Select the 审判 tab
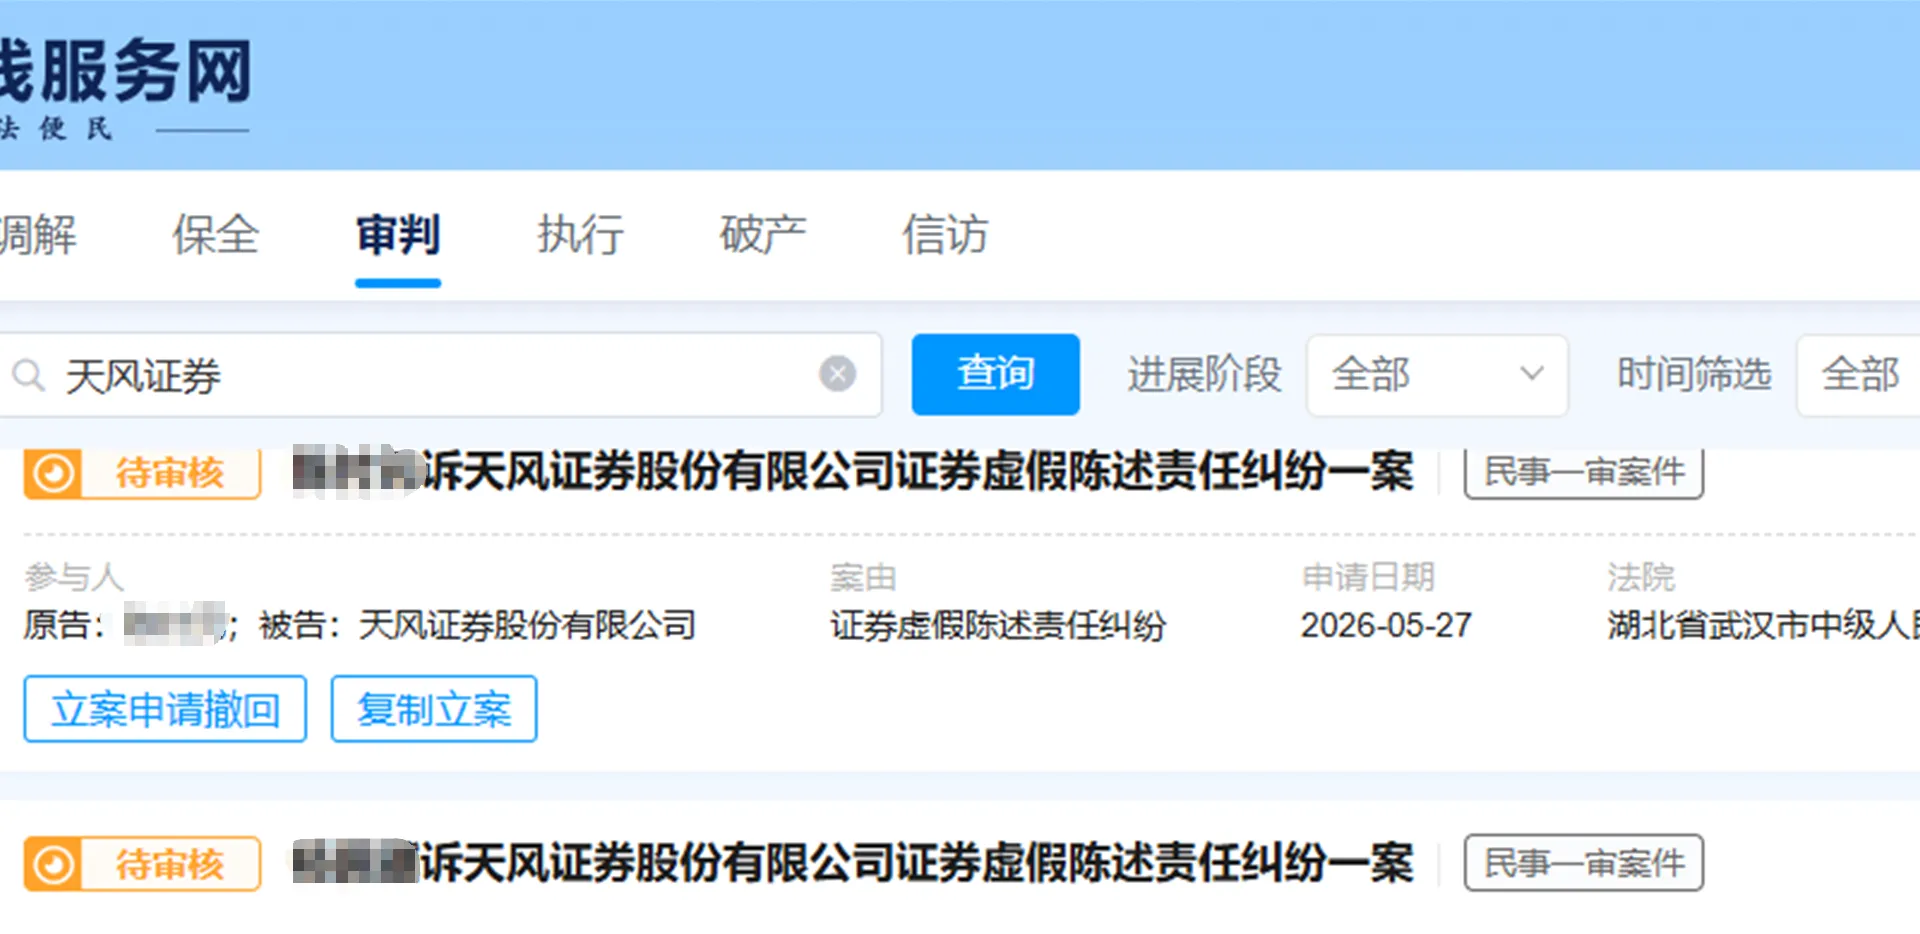Image resolution: width=1920 pixels, height=934 pixels. coord(398,236)
